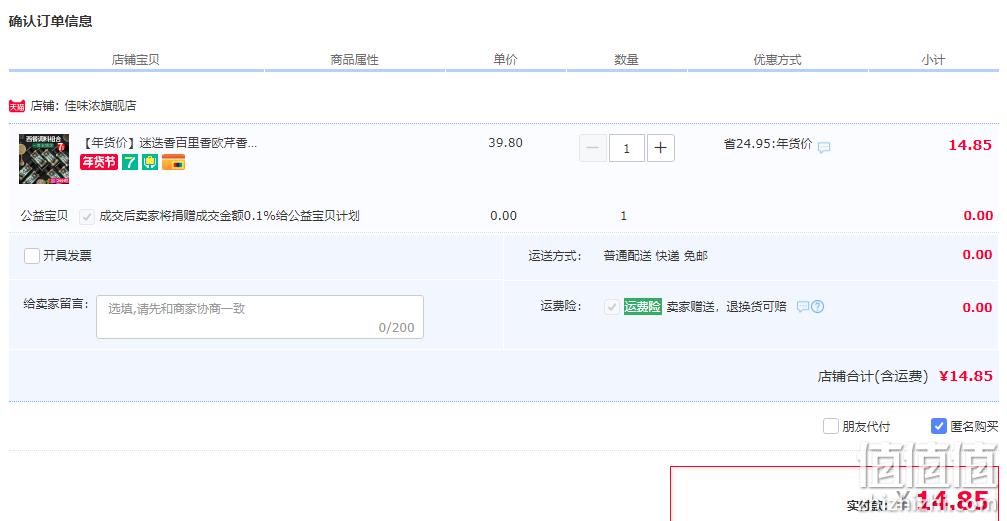Click the green guarantee shield badge
Viewport: 1007px width, 521px height.
point(150,162)
